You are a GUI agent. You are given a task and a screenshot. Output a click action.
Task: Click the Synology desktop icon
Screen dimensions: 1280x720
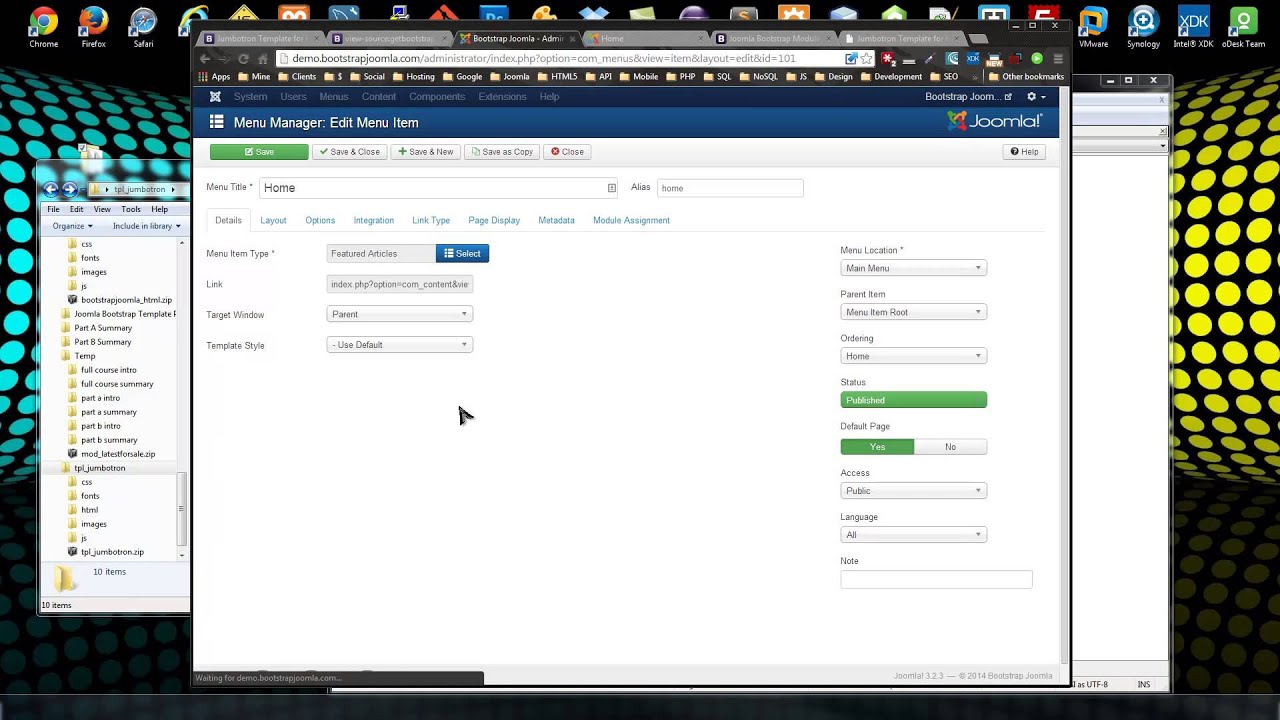click(1143, 26)
